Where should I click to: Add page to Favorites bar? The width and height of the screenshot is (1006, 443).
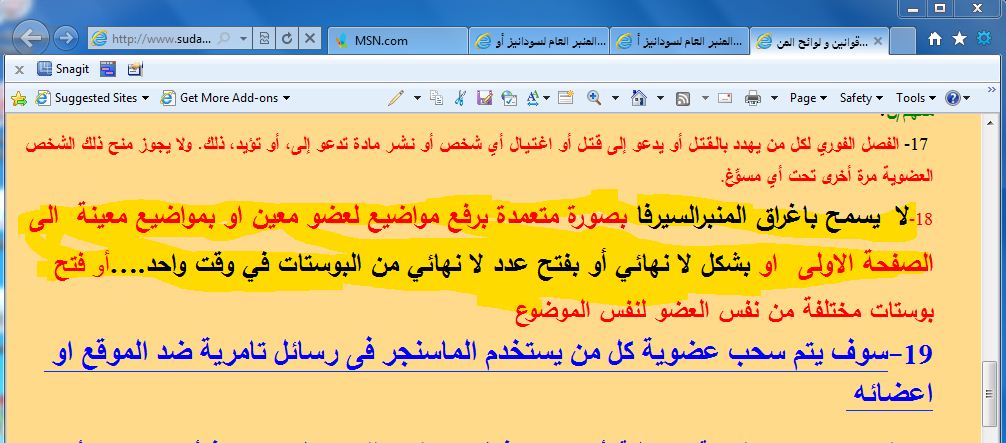click(19, 98)
